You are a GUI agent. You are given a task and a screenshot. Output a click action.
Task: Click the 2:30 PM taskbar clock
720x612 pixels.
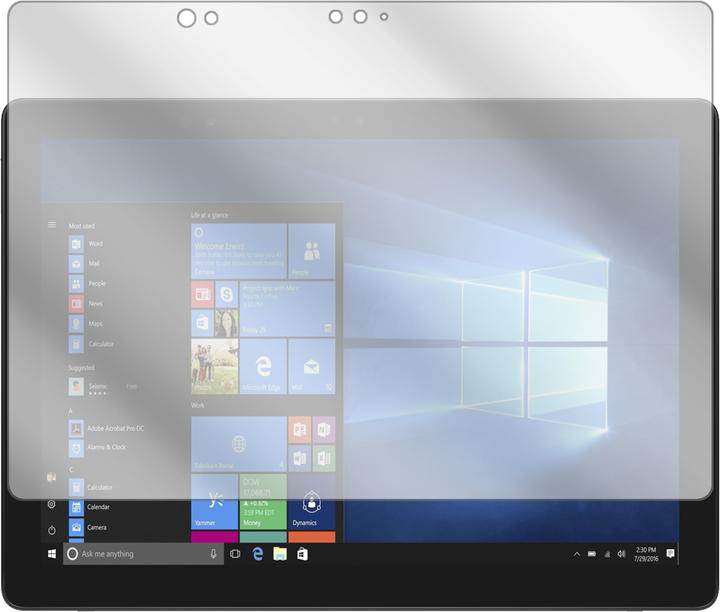(x=646, y=554)
